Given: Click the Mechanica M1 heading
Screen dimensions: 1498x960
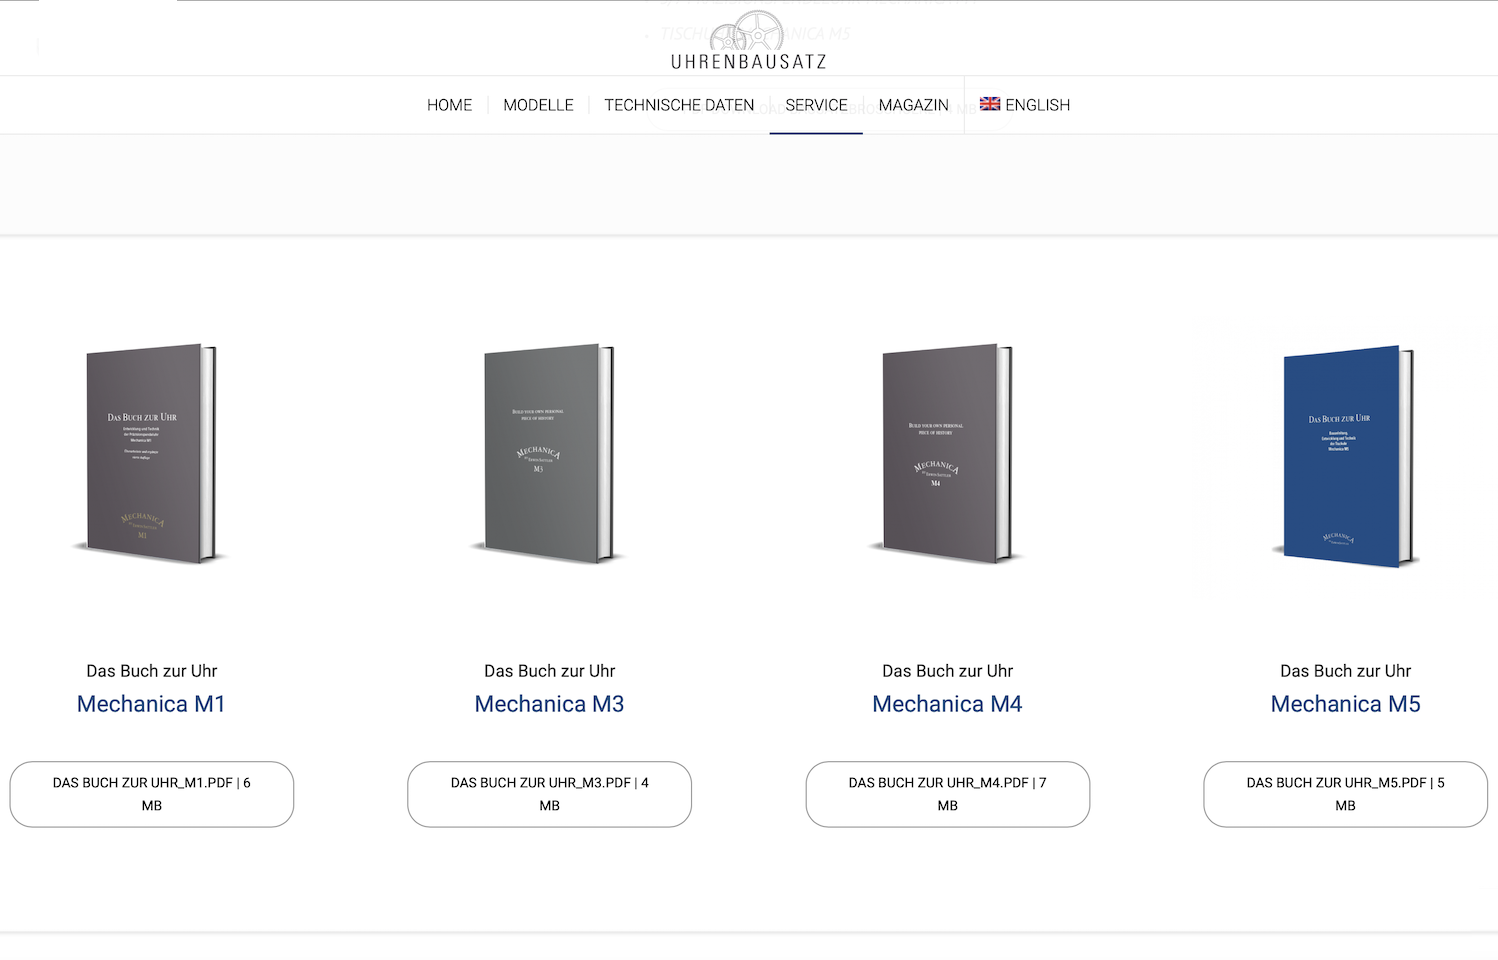Looking at the screenshot, I should pyautogui.click(x=151, y=704).
